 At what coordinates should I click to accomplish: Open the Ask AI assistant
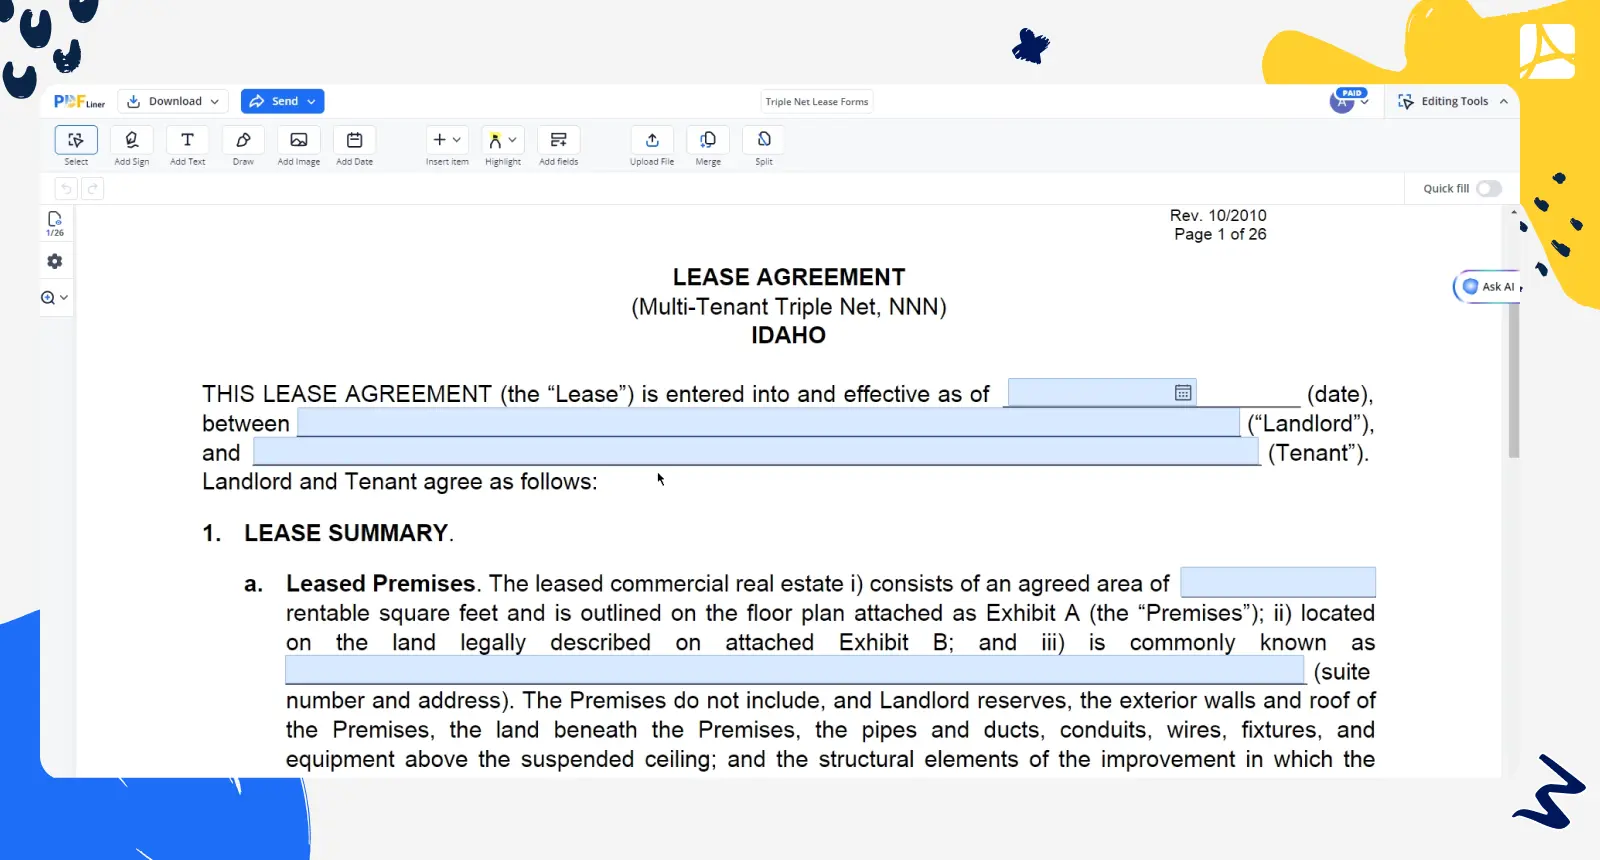1489,287
